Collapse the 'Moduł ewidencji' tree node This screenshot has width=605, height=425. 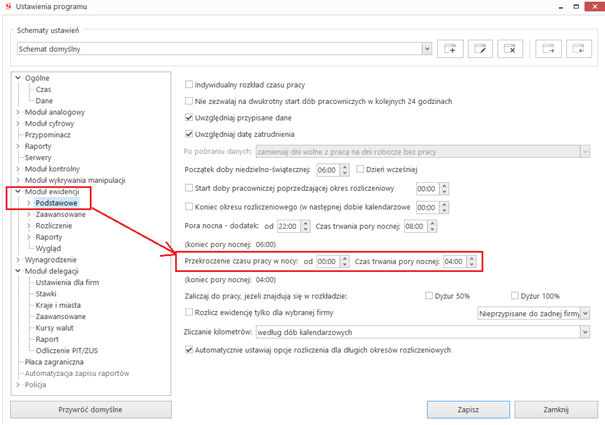(17, 191)
